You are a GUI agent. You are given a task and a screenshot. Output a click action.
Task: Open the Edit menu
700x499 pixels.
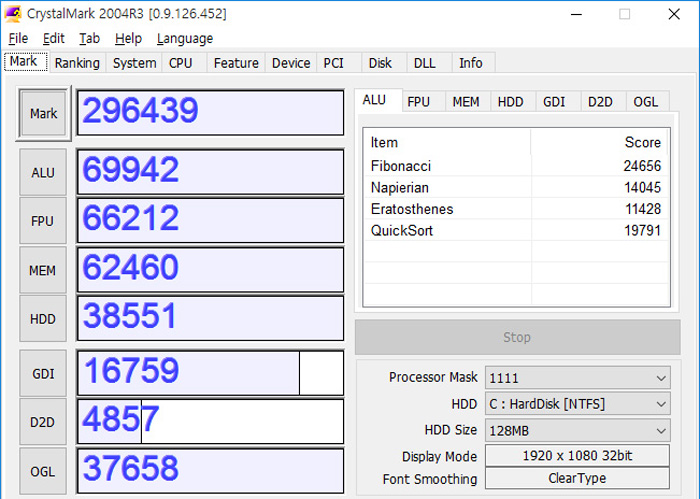coord(54,39)
